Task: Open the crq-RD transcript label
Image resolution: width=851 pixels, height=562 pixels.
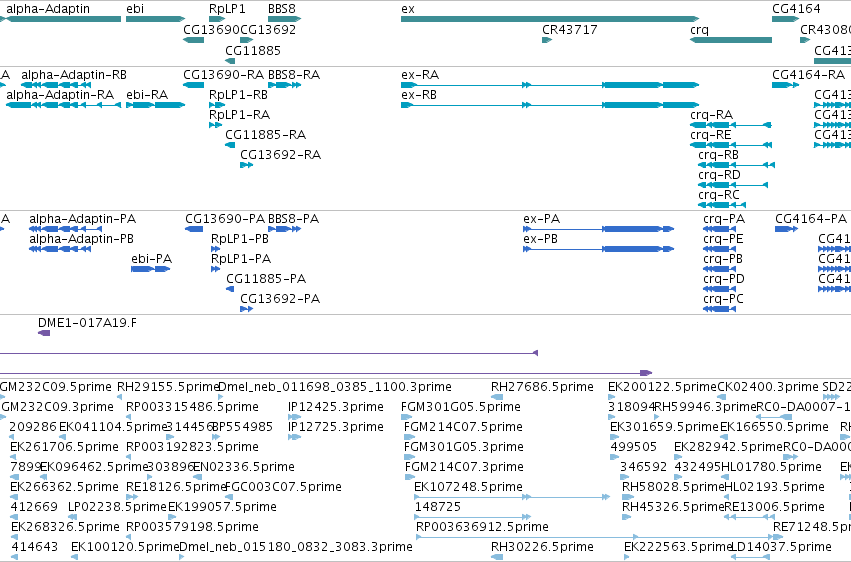Action: pyautogui.click(x=719, y=175)
